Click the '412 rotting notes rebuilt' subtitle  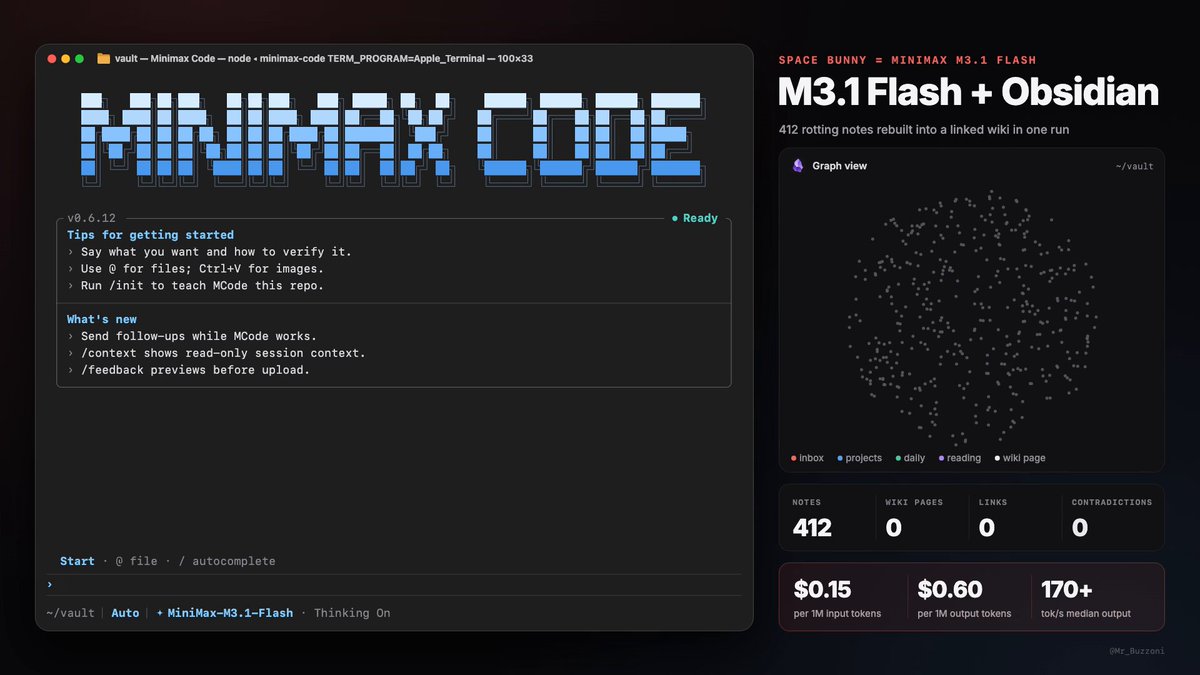pos(922,130)
